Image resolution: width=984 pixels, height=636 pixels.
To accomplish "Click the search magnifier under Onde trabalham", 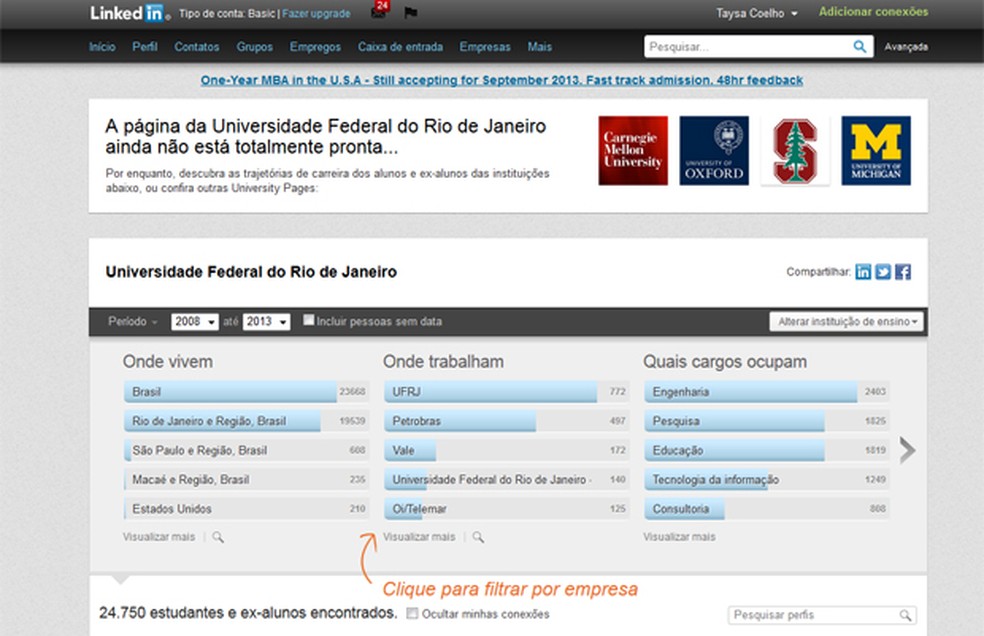I will [478, 537].
